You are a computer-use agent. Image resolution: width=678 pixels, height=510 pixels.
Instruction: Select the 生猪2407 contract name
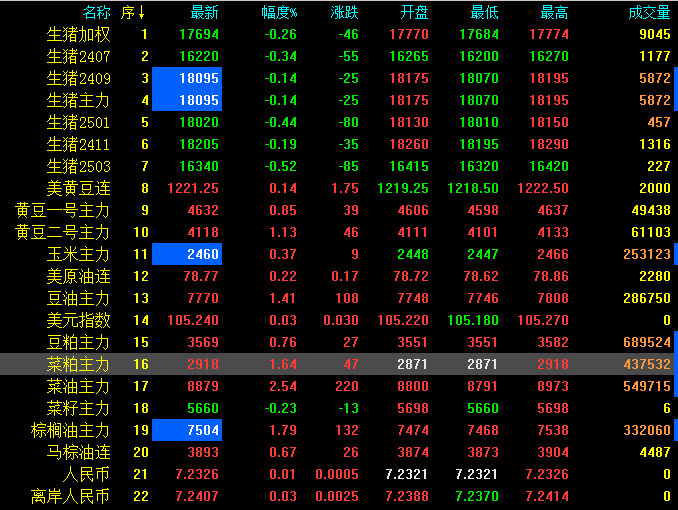pos(79,57)
